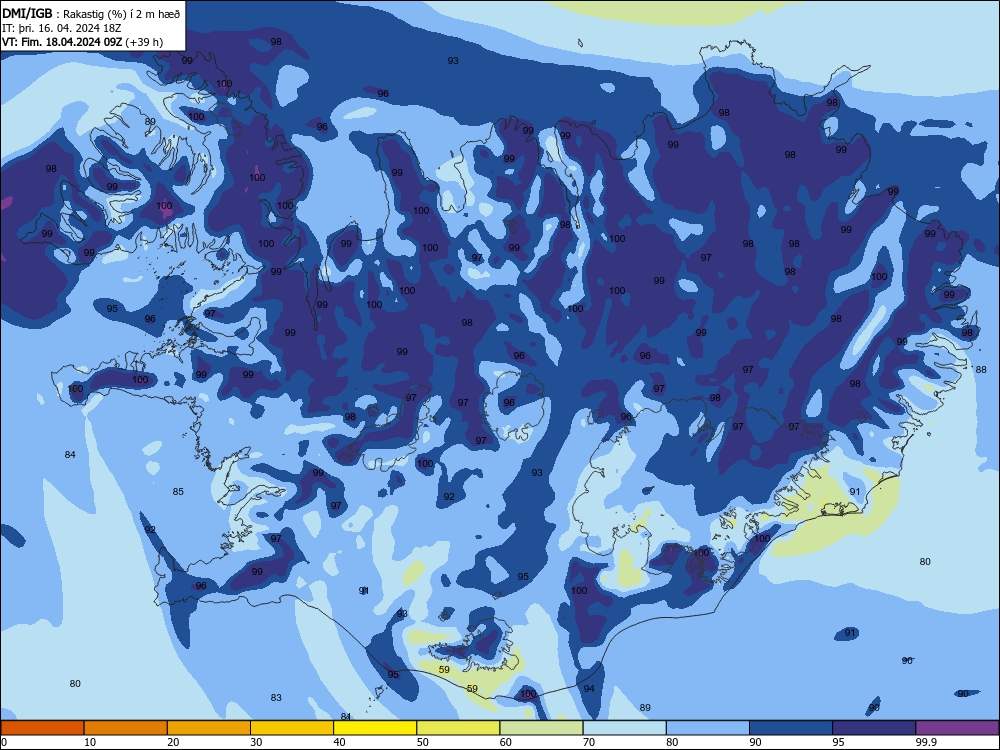This screenshot has height=750, width=1000.
Task: Click the '(+39 h)' forecast offset text
Action: click(x=144, y=42)
